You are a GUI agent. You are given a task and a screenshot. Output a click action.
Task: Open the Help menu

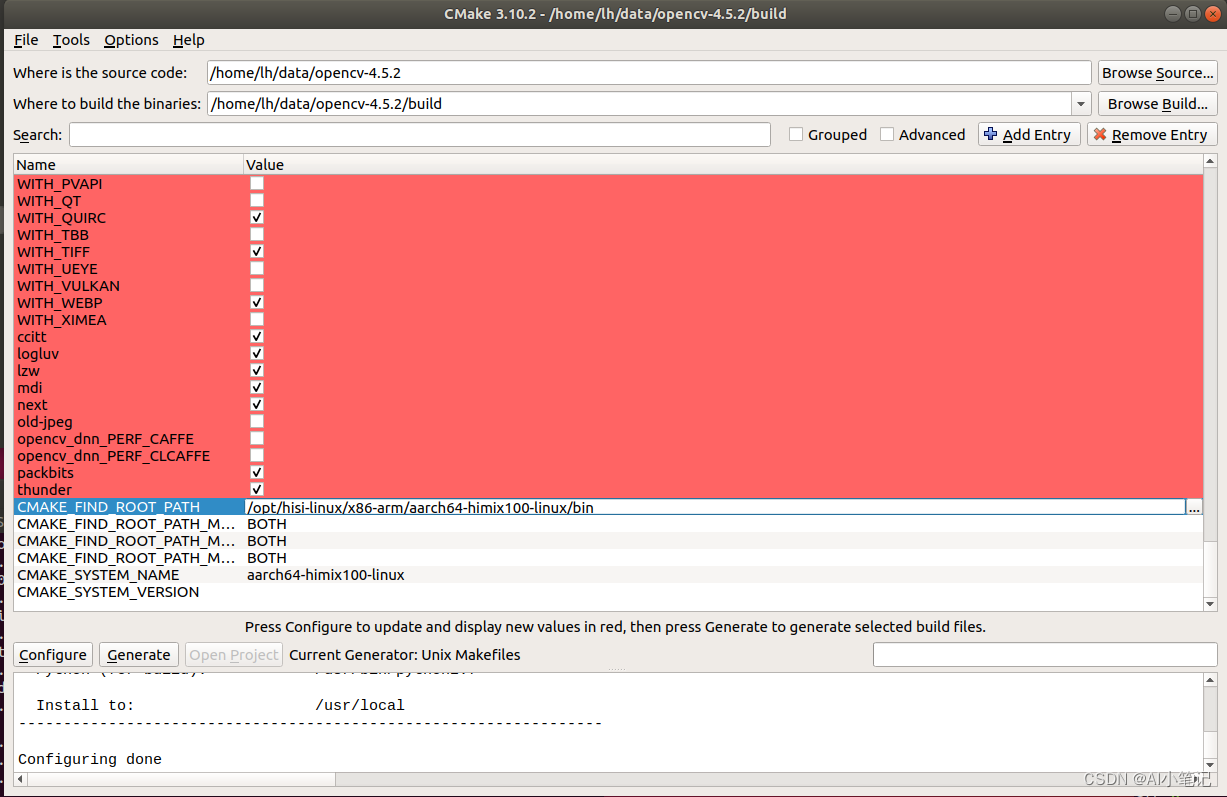click(188, 40)
